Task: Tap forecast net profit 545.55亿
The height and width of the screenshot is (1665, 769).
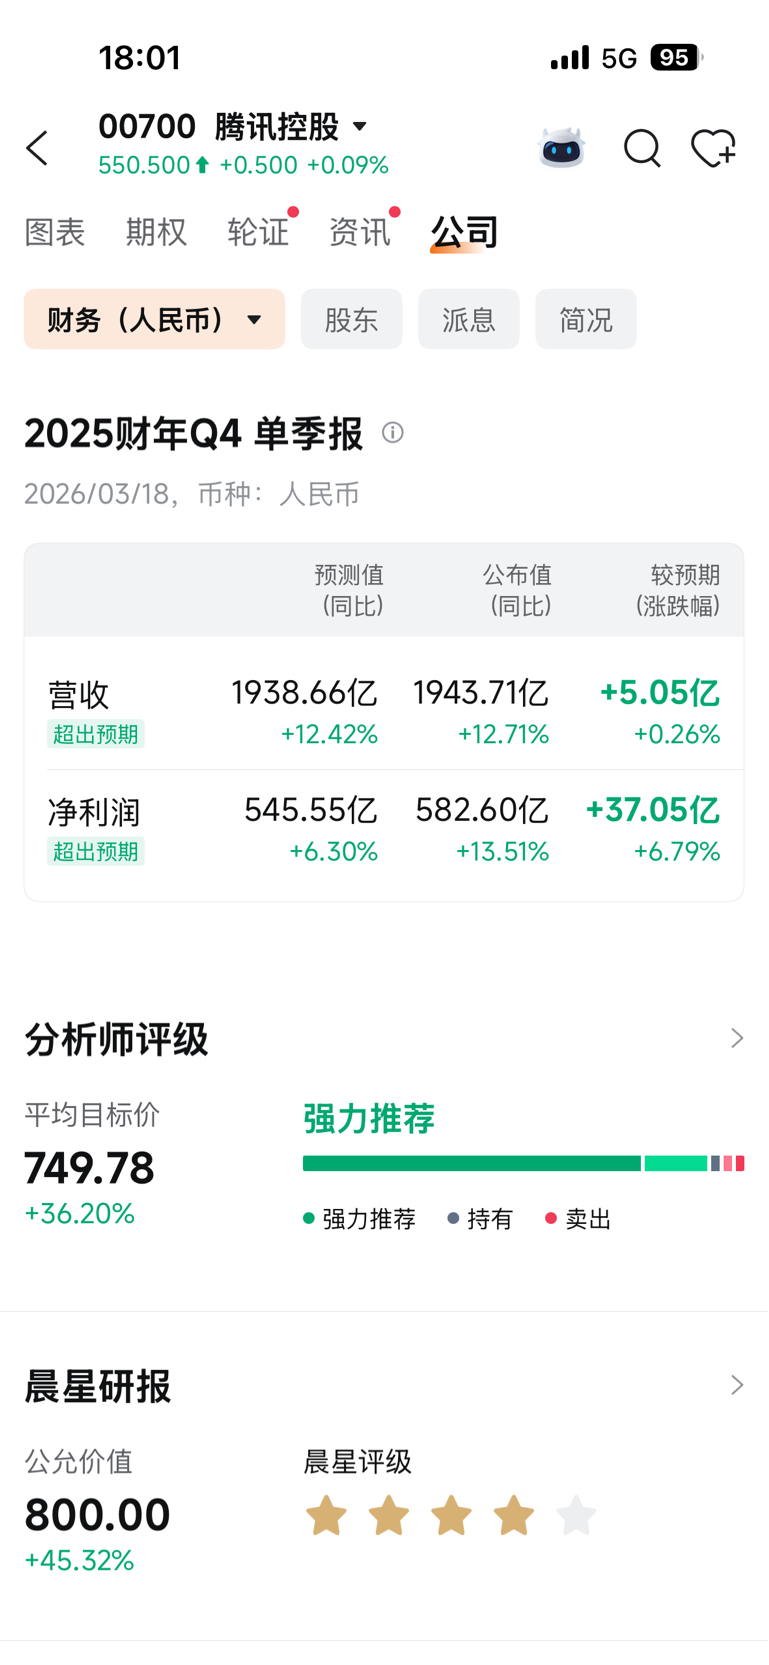Action: click(x=311, y=809)
